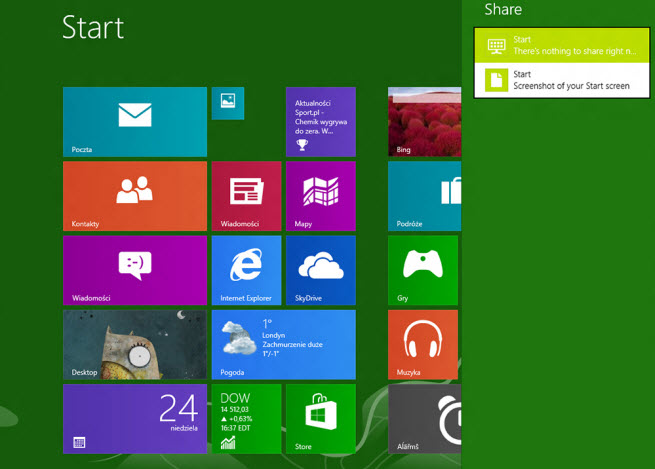Open the red Wiadomości news tile
Image resolution: width=655 pixels, height=469 pixels.
246,196
